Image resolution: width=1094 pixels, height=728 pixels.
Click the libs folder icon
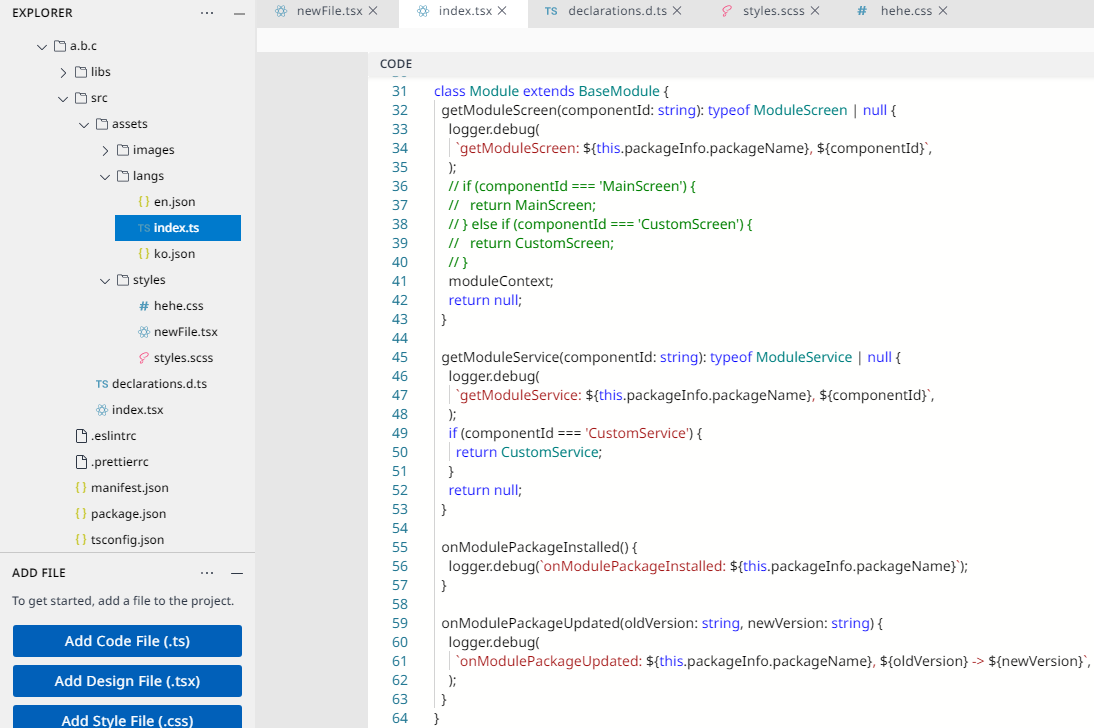tap(81, 72)
